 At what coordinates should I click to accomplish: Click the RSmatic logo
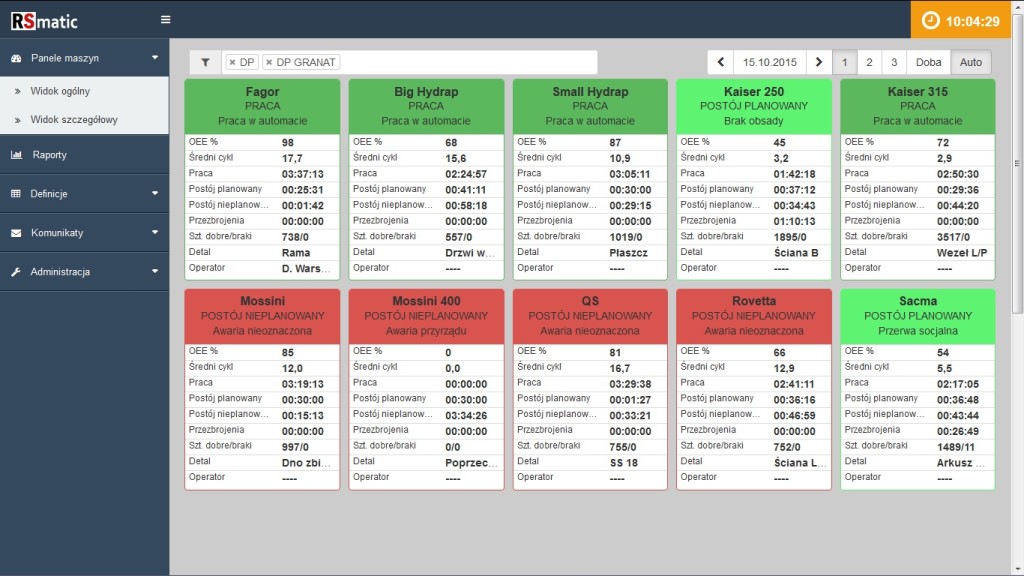point(44,21)
